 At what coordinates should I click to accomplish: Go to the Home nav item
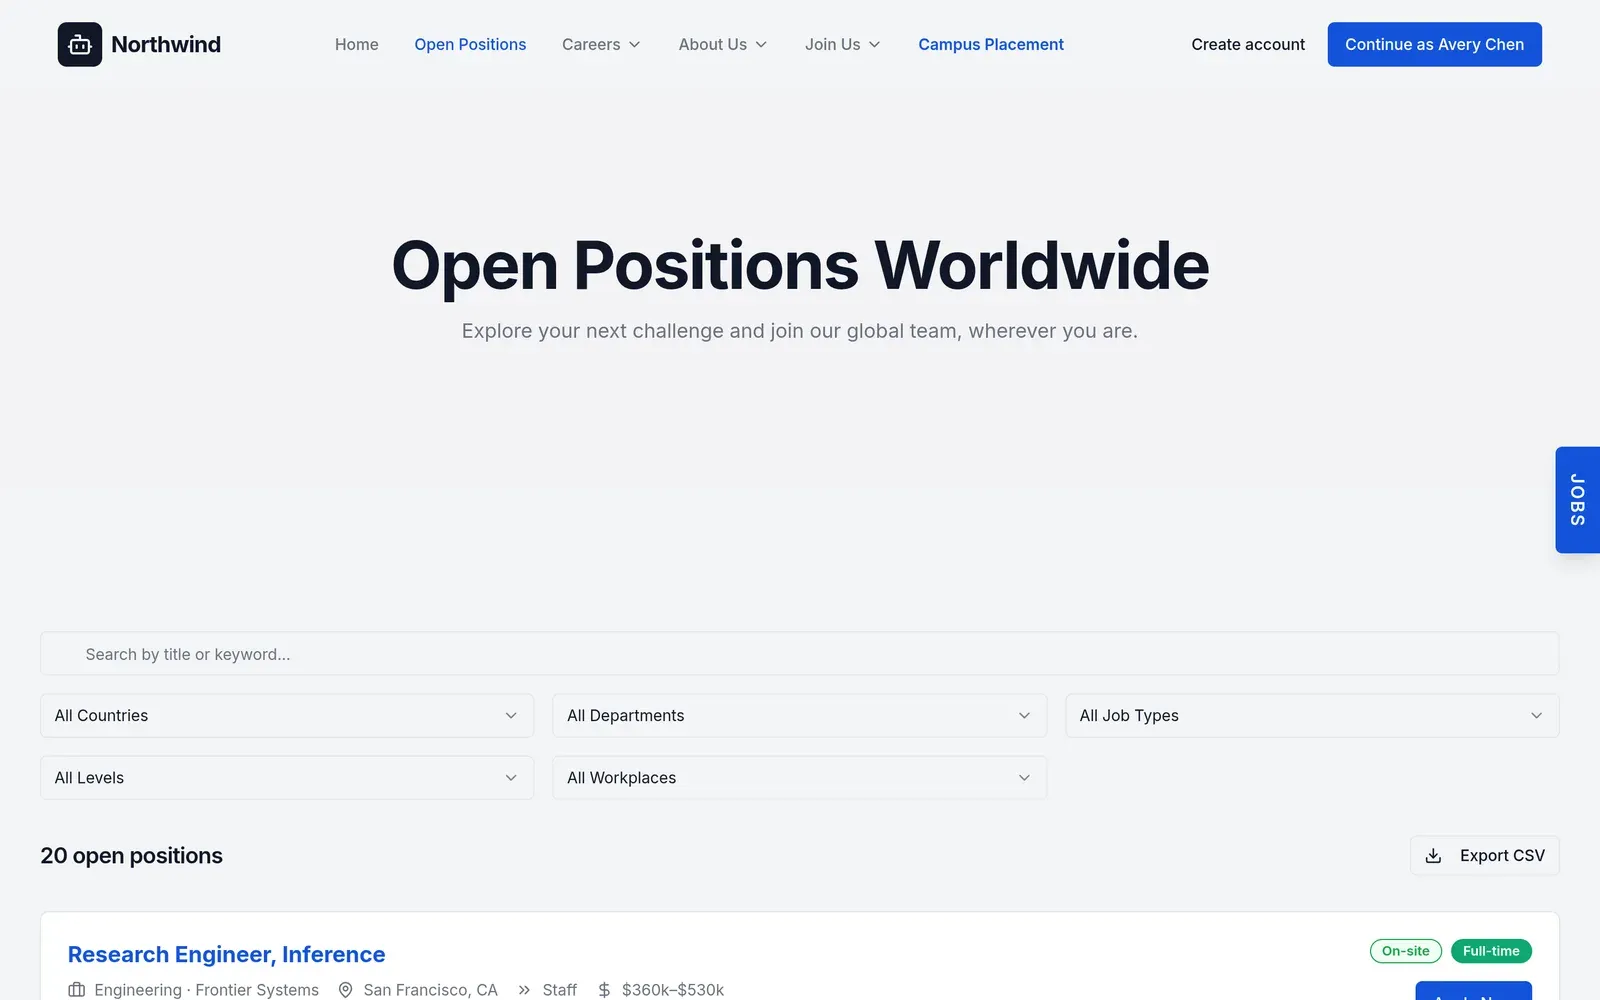pyautogui.click(x=357, y=44)
